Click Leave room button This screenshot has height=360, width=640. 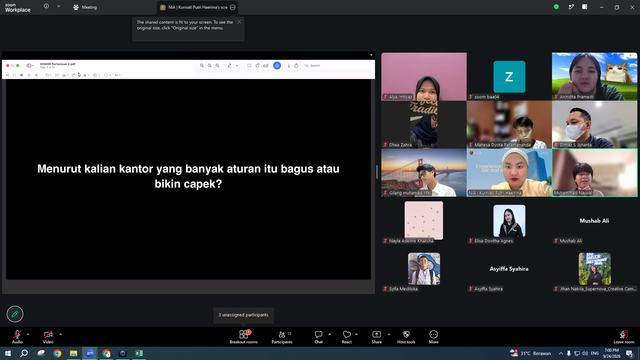click(x=624, y=337)
